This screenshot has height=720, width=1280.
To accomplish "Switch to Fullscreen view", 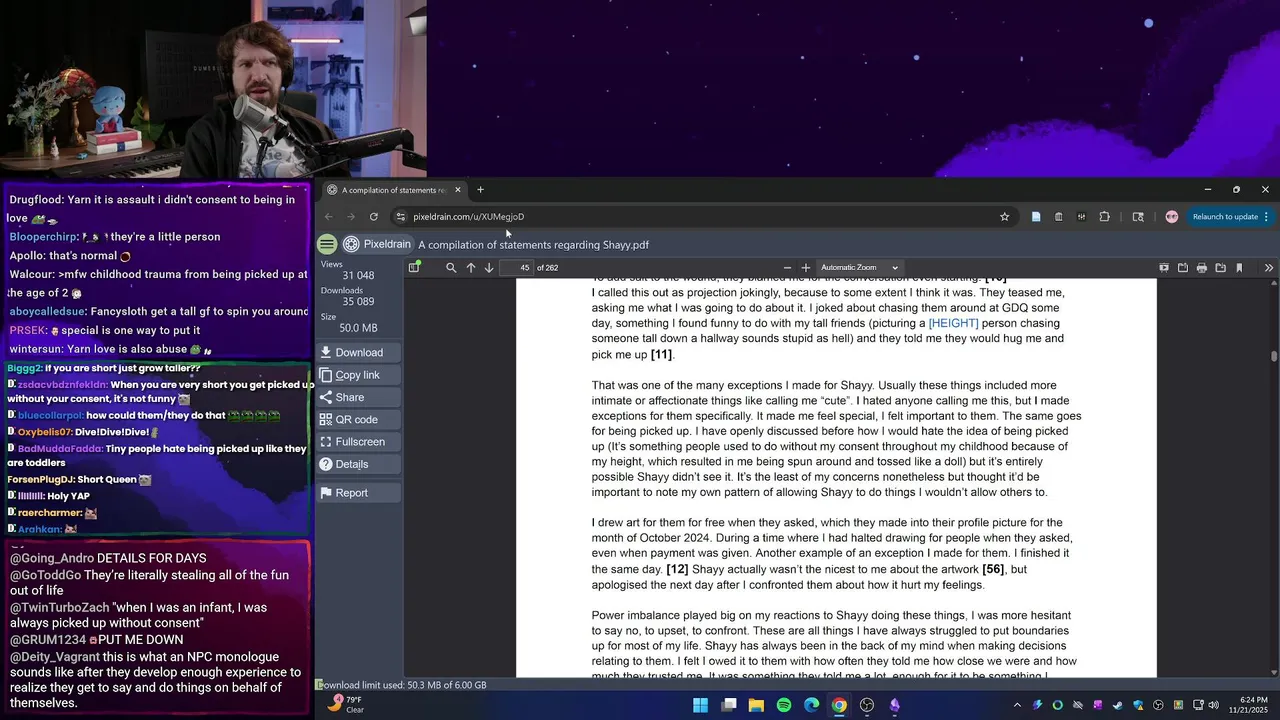I will click(x=358, y=441).
